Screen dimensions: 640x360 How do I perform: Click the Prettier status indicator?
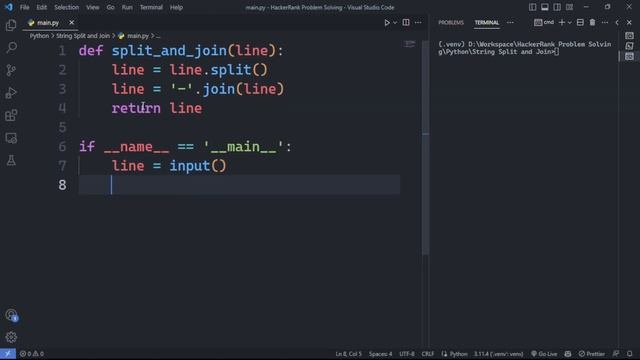[591, 354]
